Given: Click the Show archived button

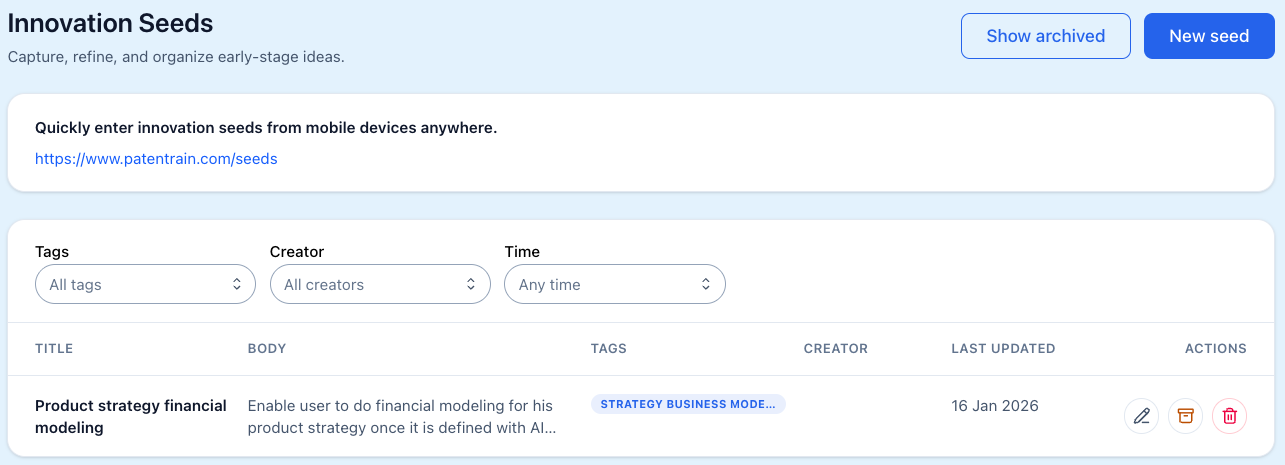Looking at the screenshot, I should click(1045, 36).
